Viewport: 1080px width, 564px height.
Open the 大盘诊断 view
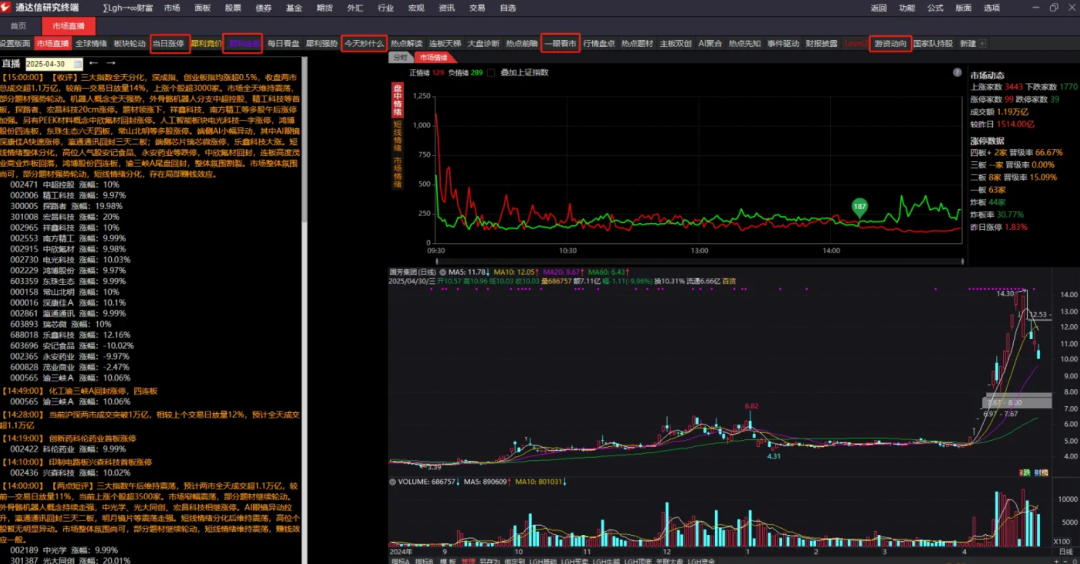[484, 43]
